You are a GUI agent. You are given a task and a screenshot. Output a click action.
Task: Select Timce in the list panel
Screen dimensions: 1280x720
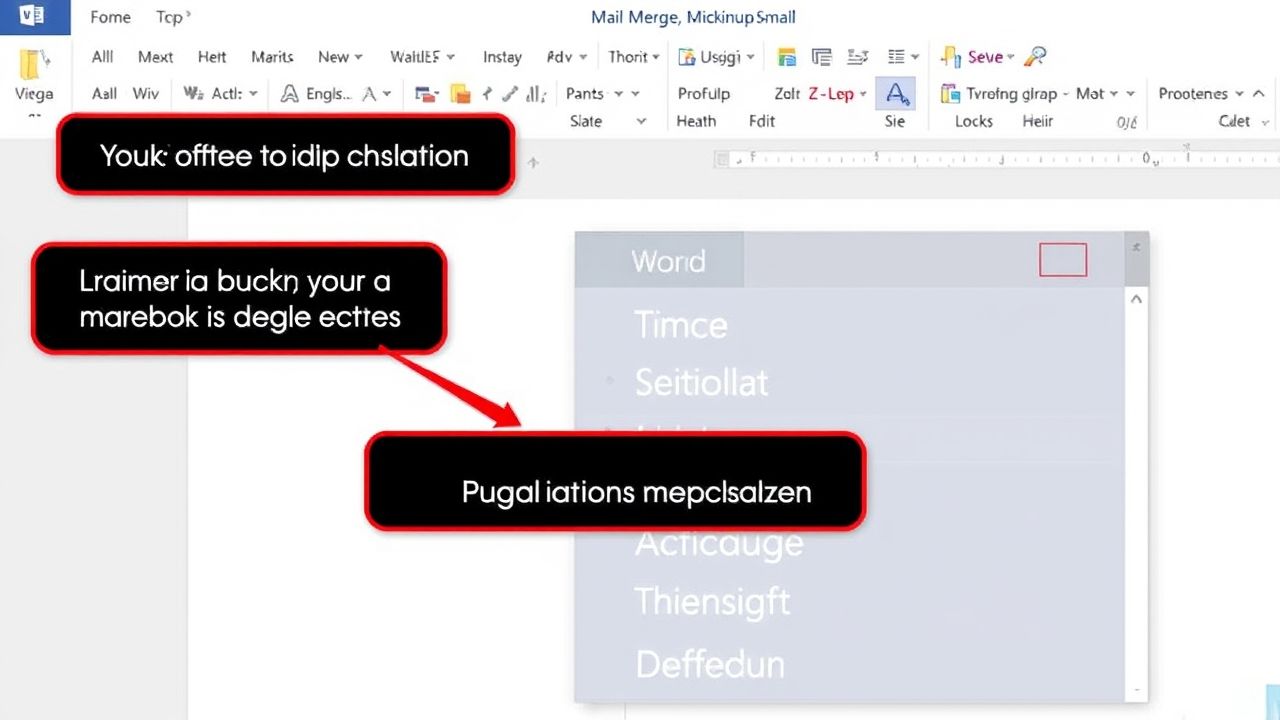click(680, 325)
